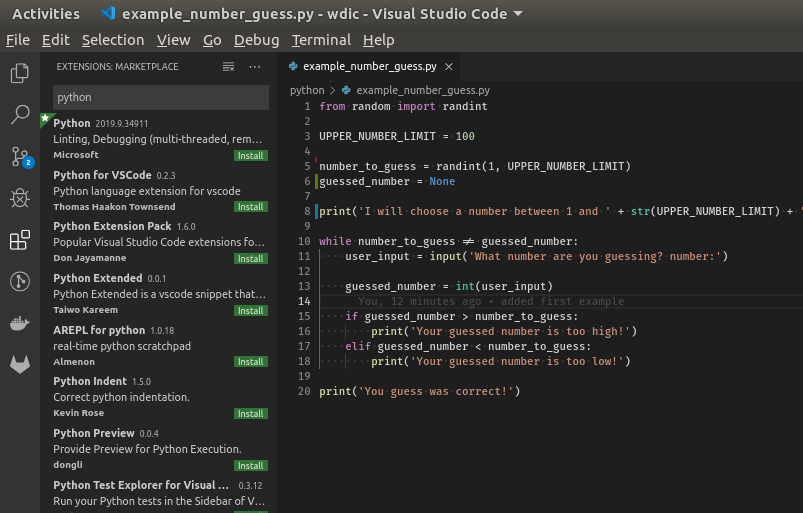Viewport: 803px width, 513px height.
Task: Open the Debug menu
Action: click(x=256, y=40)
